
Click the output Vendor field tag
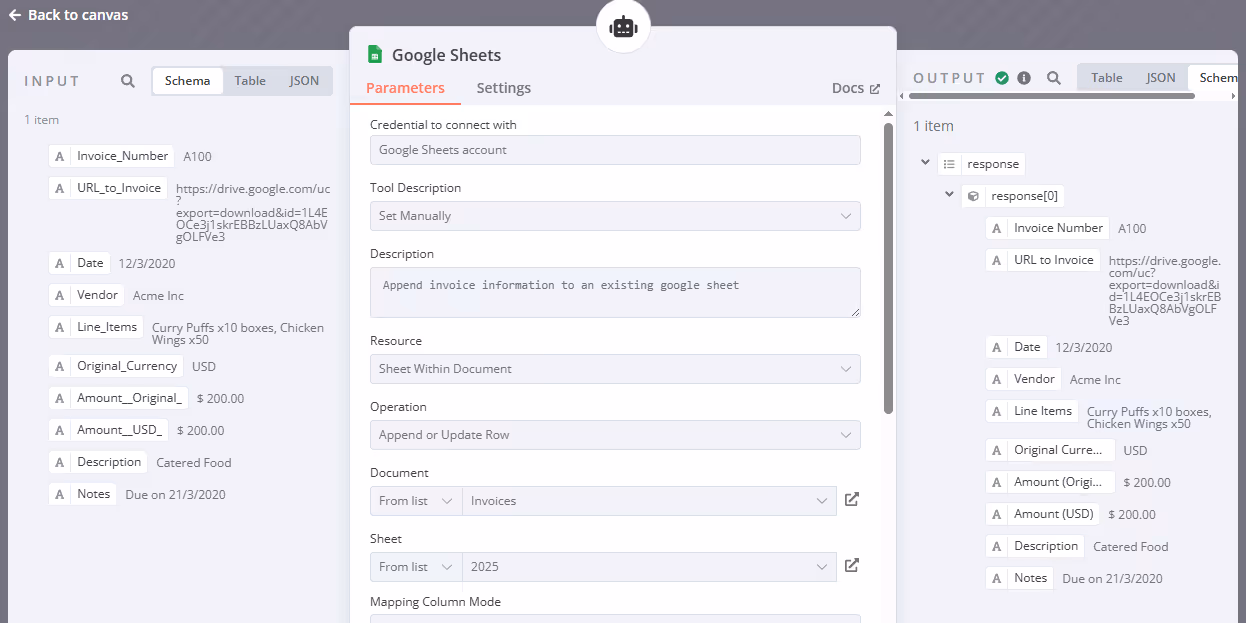click(1023, 379)
